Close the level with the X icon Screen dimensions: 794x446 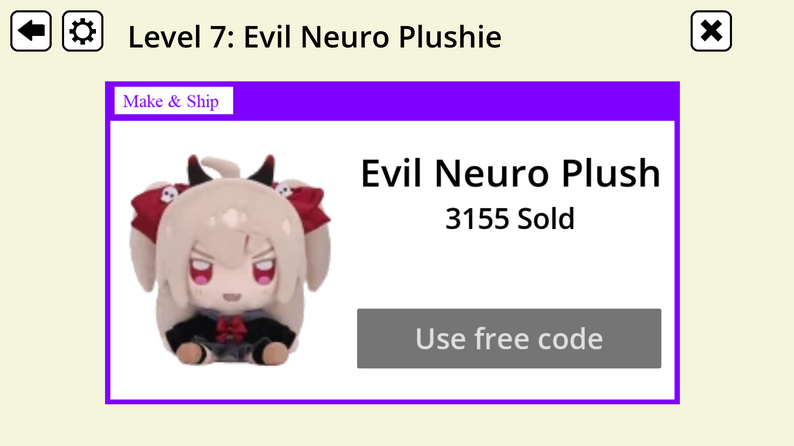(711, 31)
